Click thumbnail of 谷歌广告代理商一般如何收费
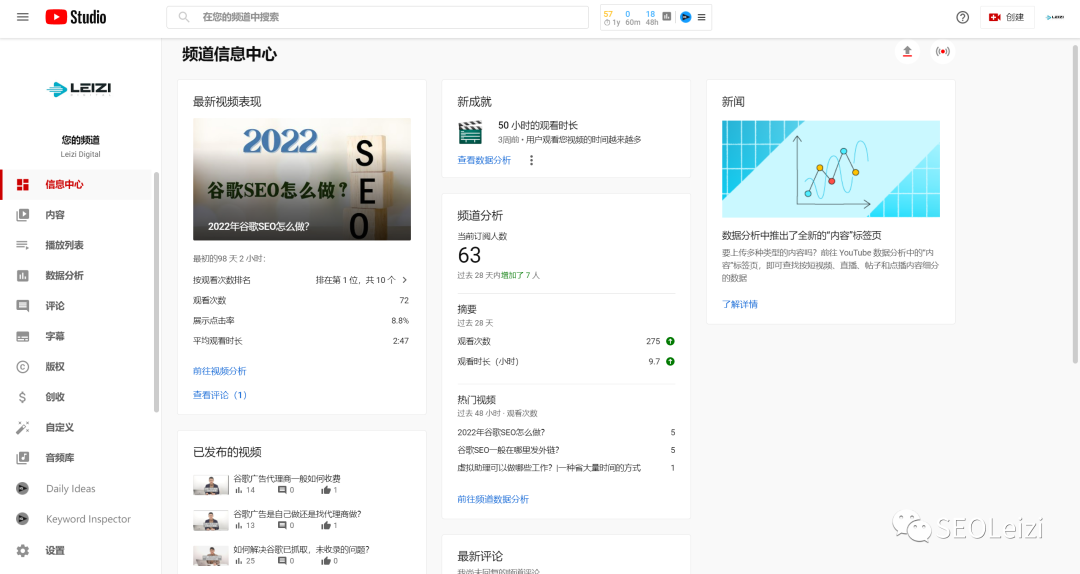Viewport: 1080px width, 574px height. (211, 485)
